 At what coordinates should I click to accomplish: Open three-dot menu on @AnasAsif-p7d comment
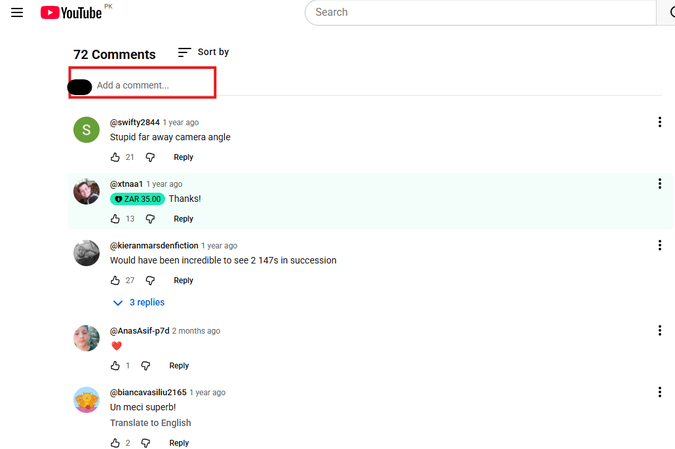pos(659,331)
